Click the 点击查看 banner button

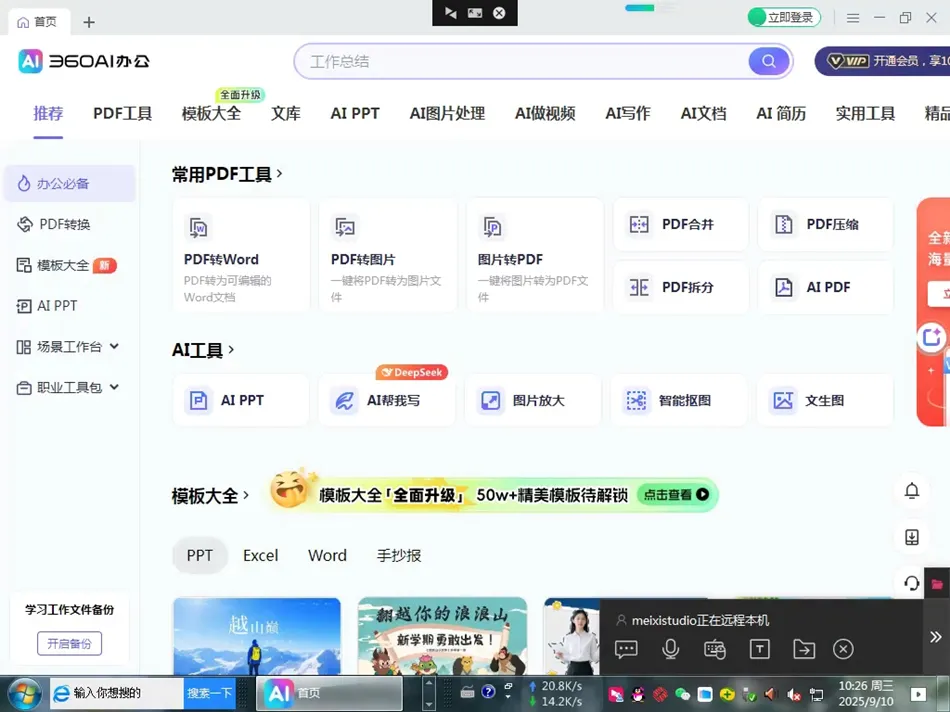tap(676, 494)
